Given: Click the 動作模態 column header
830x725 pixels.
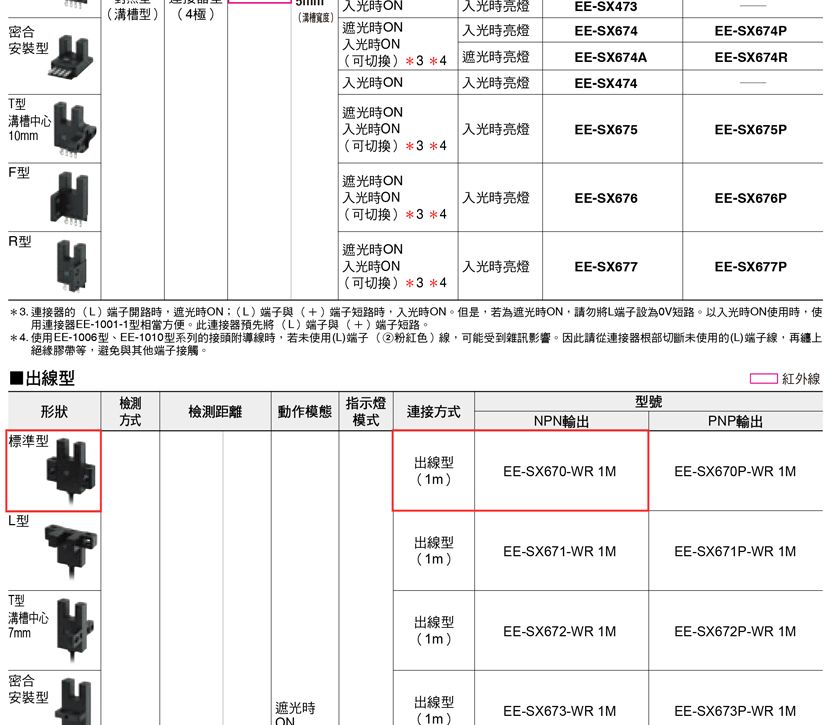Looking at the screenshot, I should coord(304,412).
